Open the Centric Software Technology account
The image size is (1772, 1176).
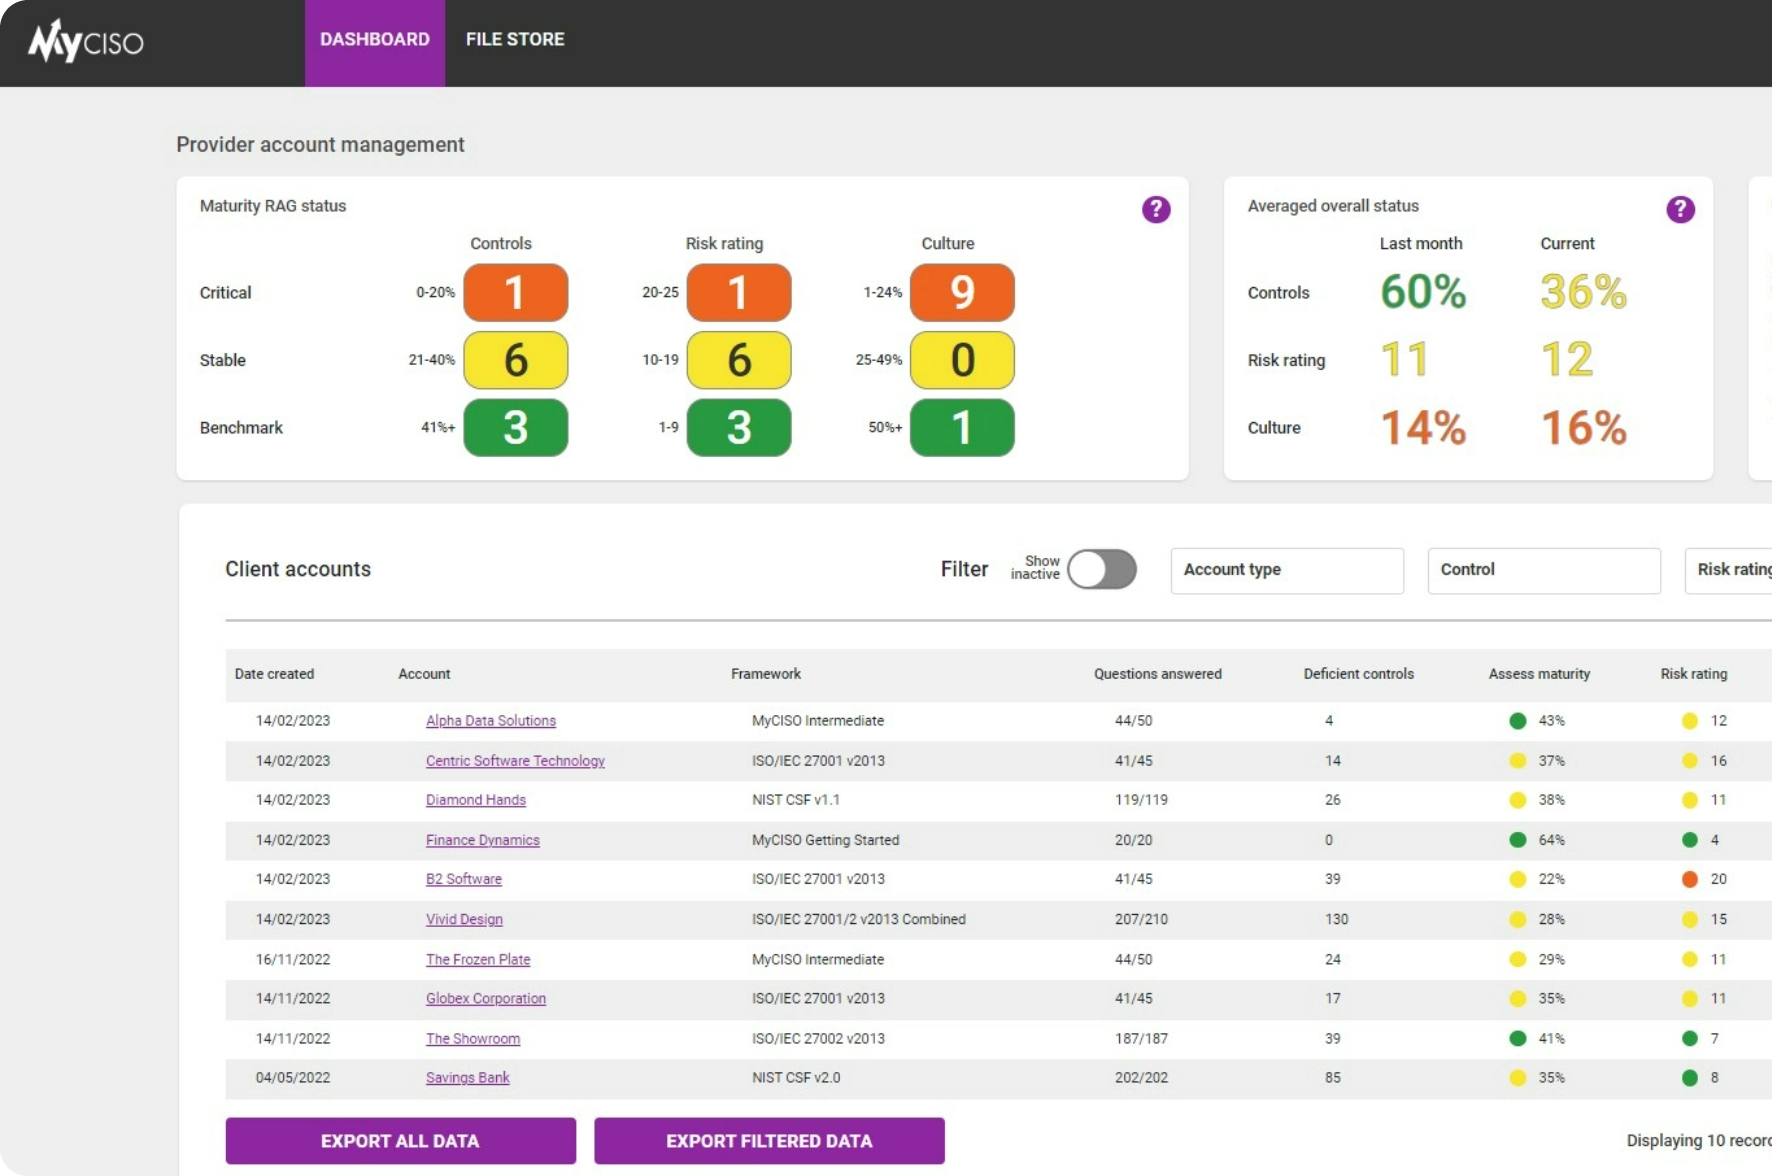(515, 761)
